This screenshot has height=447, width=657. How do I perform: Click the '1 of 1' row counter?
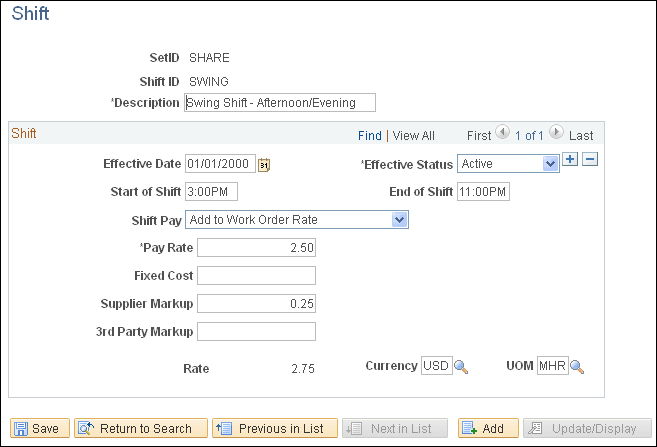point(529,136)
